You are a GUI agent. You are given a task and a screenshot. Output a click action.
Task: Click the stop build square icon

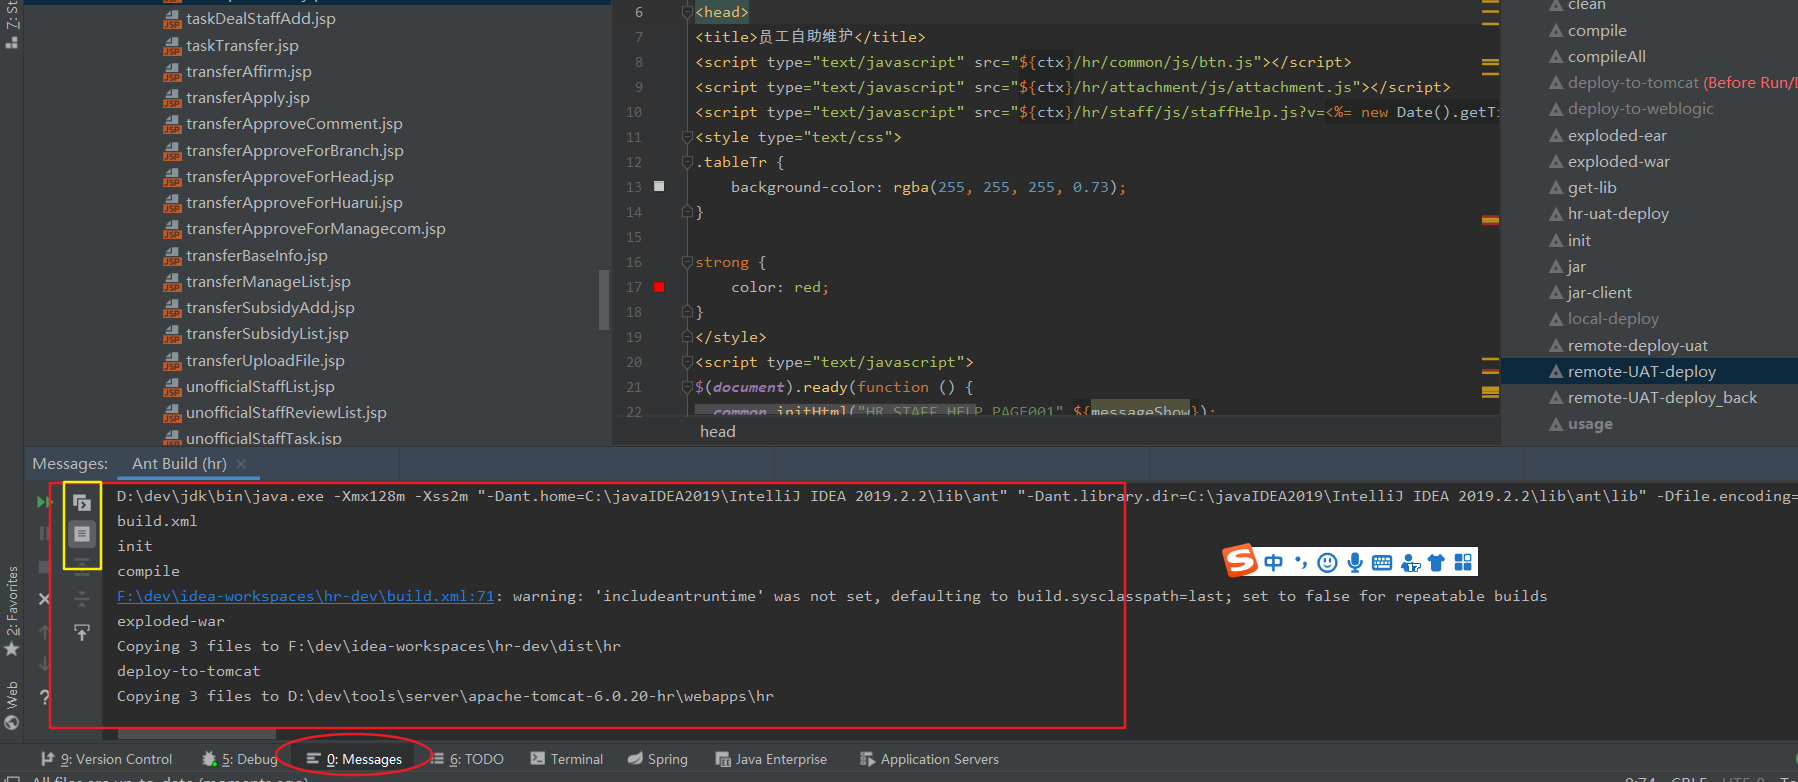click(44, 567)
